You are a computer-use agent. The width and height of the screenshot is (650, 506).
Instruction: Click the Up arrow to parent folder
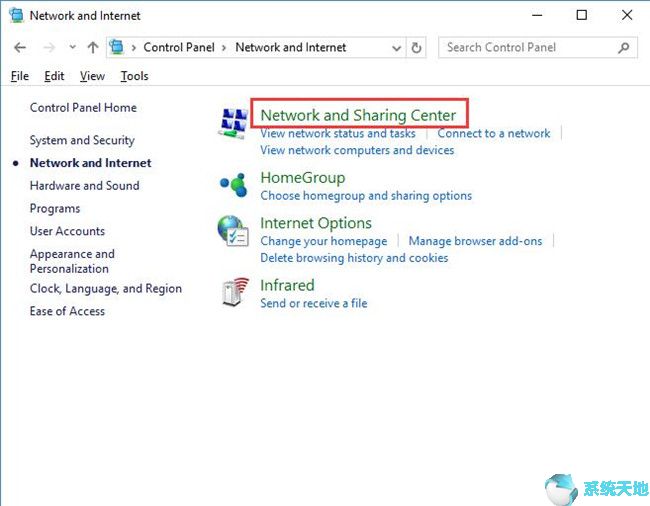(93, 47)
